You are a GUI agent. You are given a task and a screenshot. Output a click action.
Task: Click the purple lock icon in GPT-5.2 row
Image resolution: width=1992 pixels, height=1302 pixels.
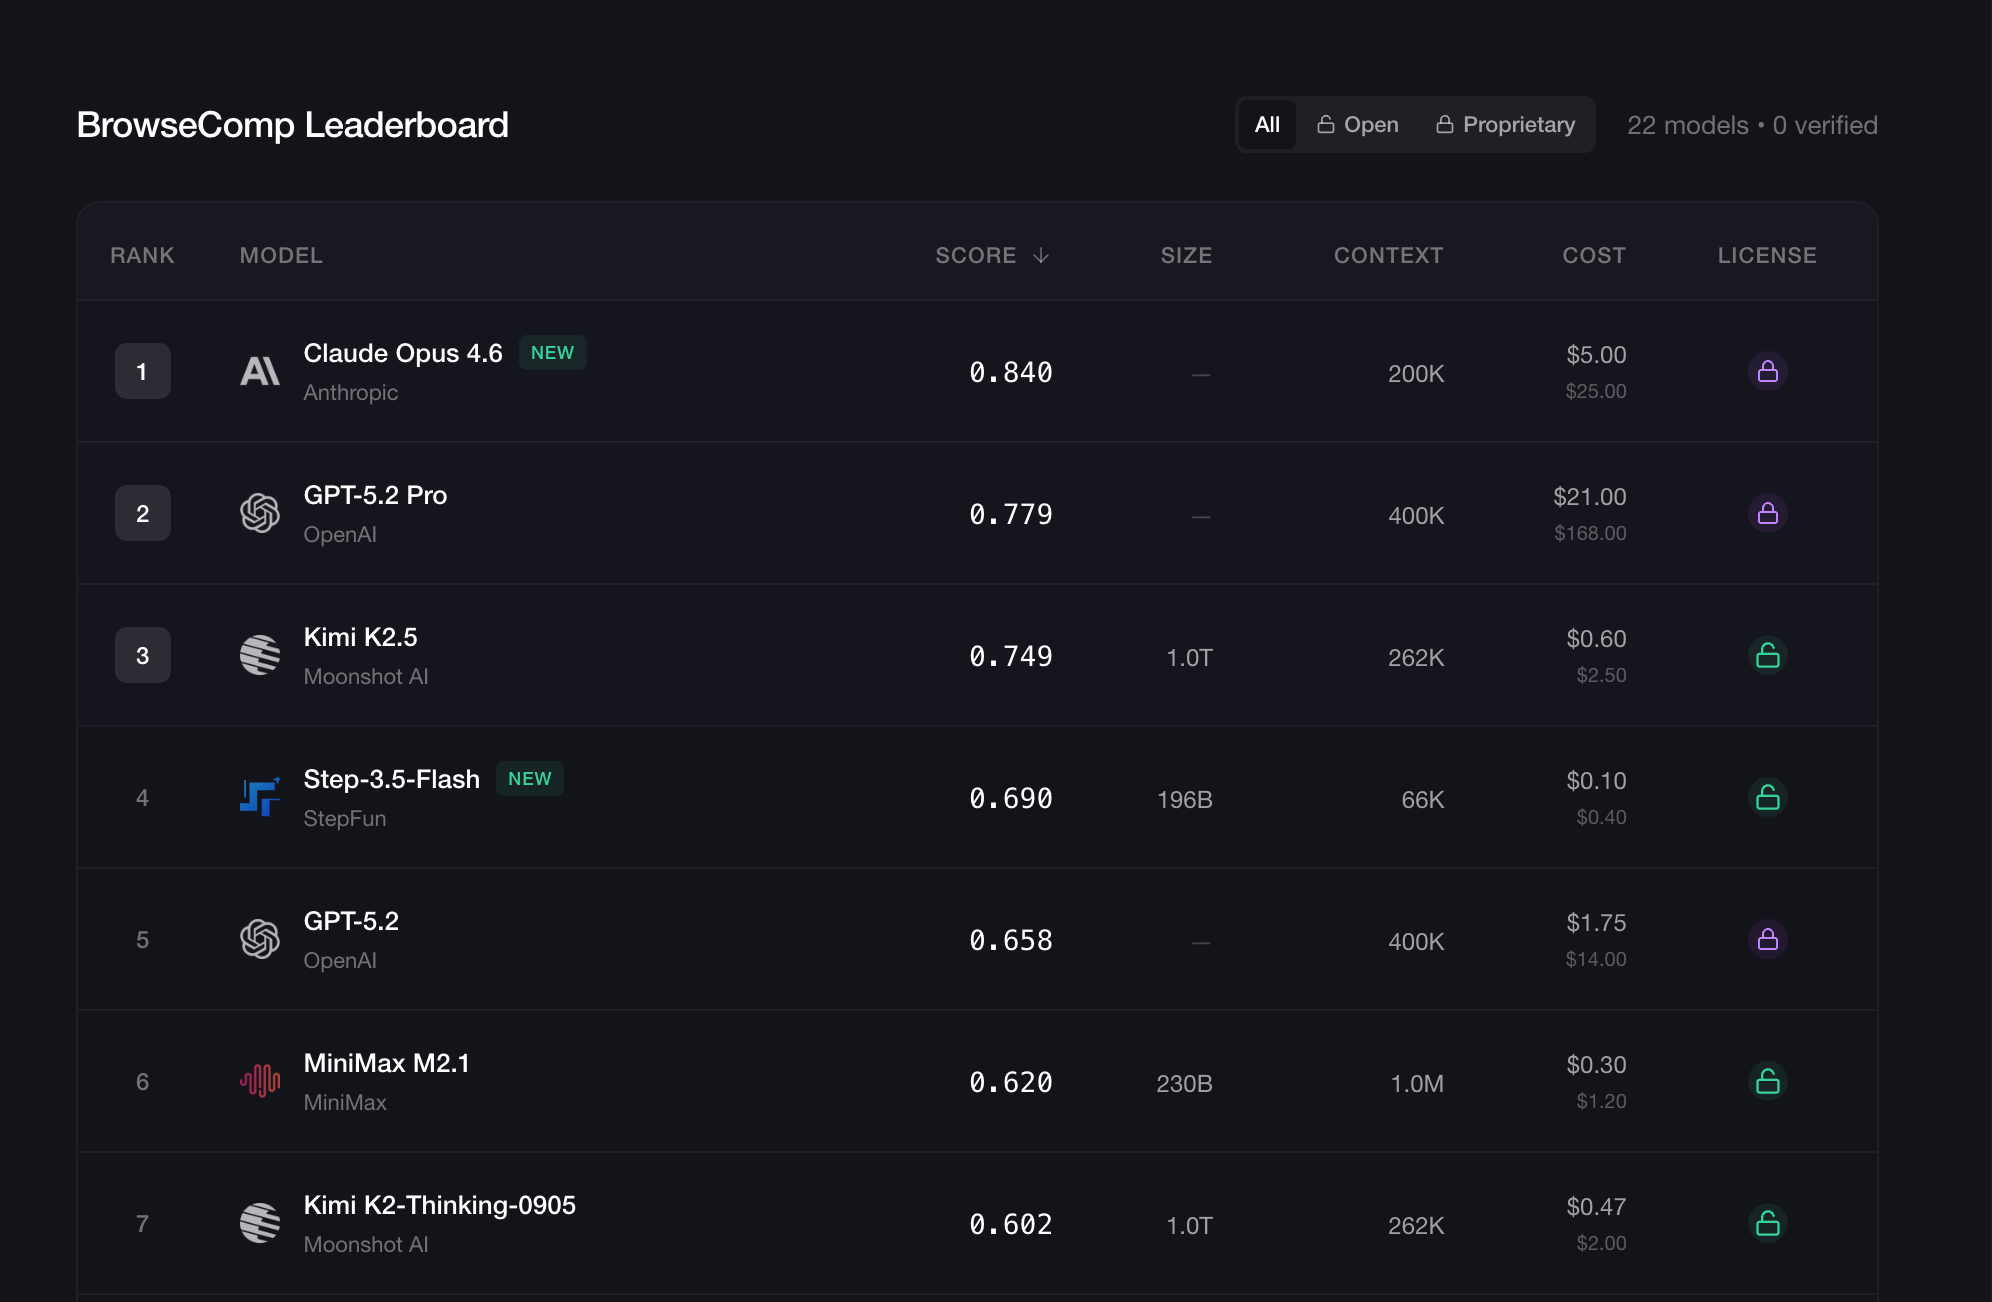(x=1767, y=940)
